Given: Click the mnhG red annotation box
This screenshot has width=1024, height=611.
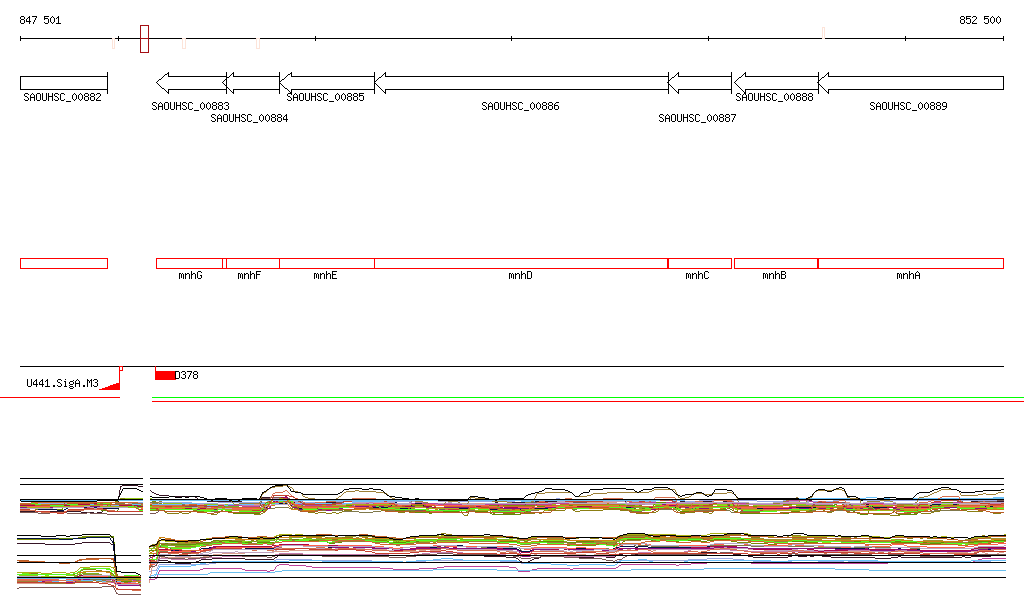Looking at the screenshot, I should pyautogui.click(x=189, y=263).
